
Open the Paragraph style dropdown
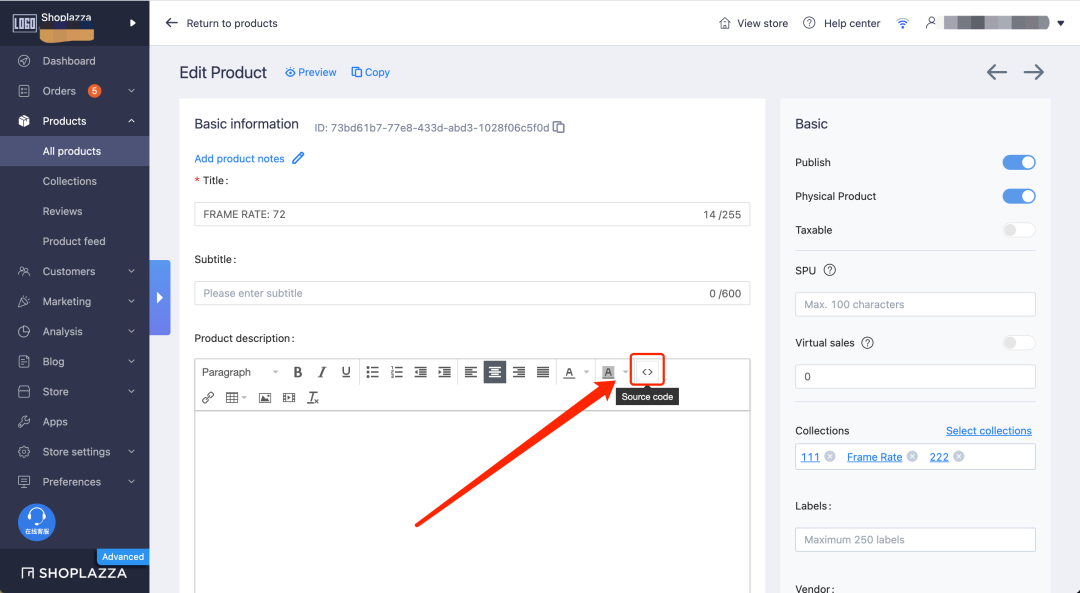click(240, 372)
